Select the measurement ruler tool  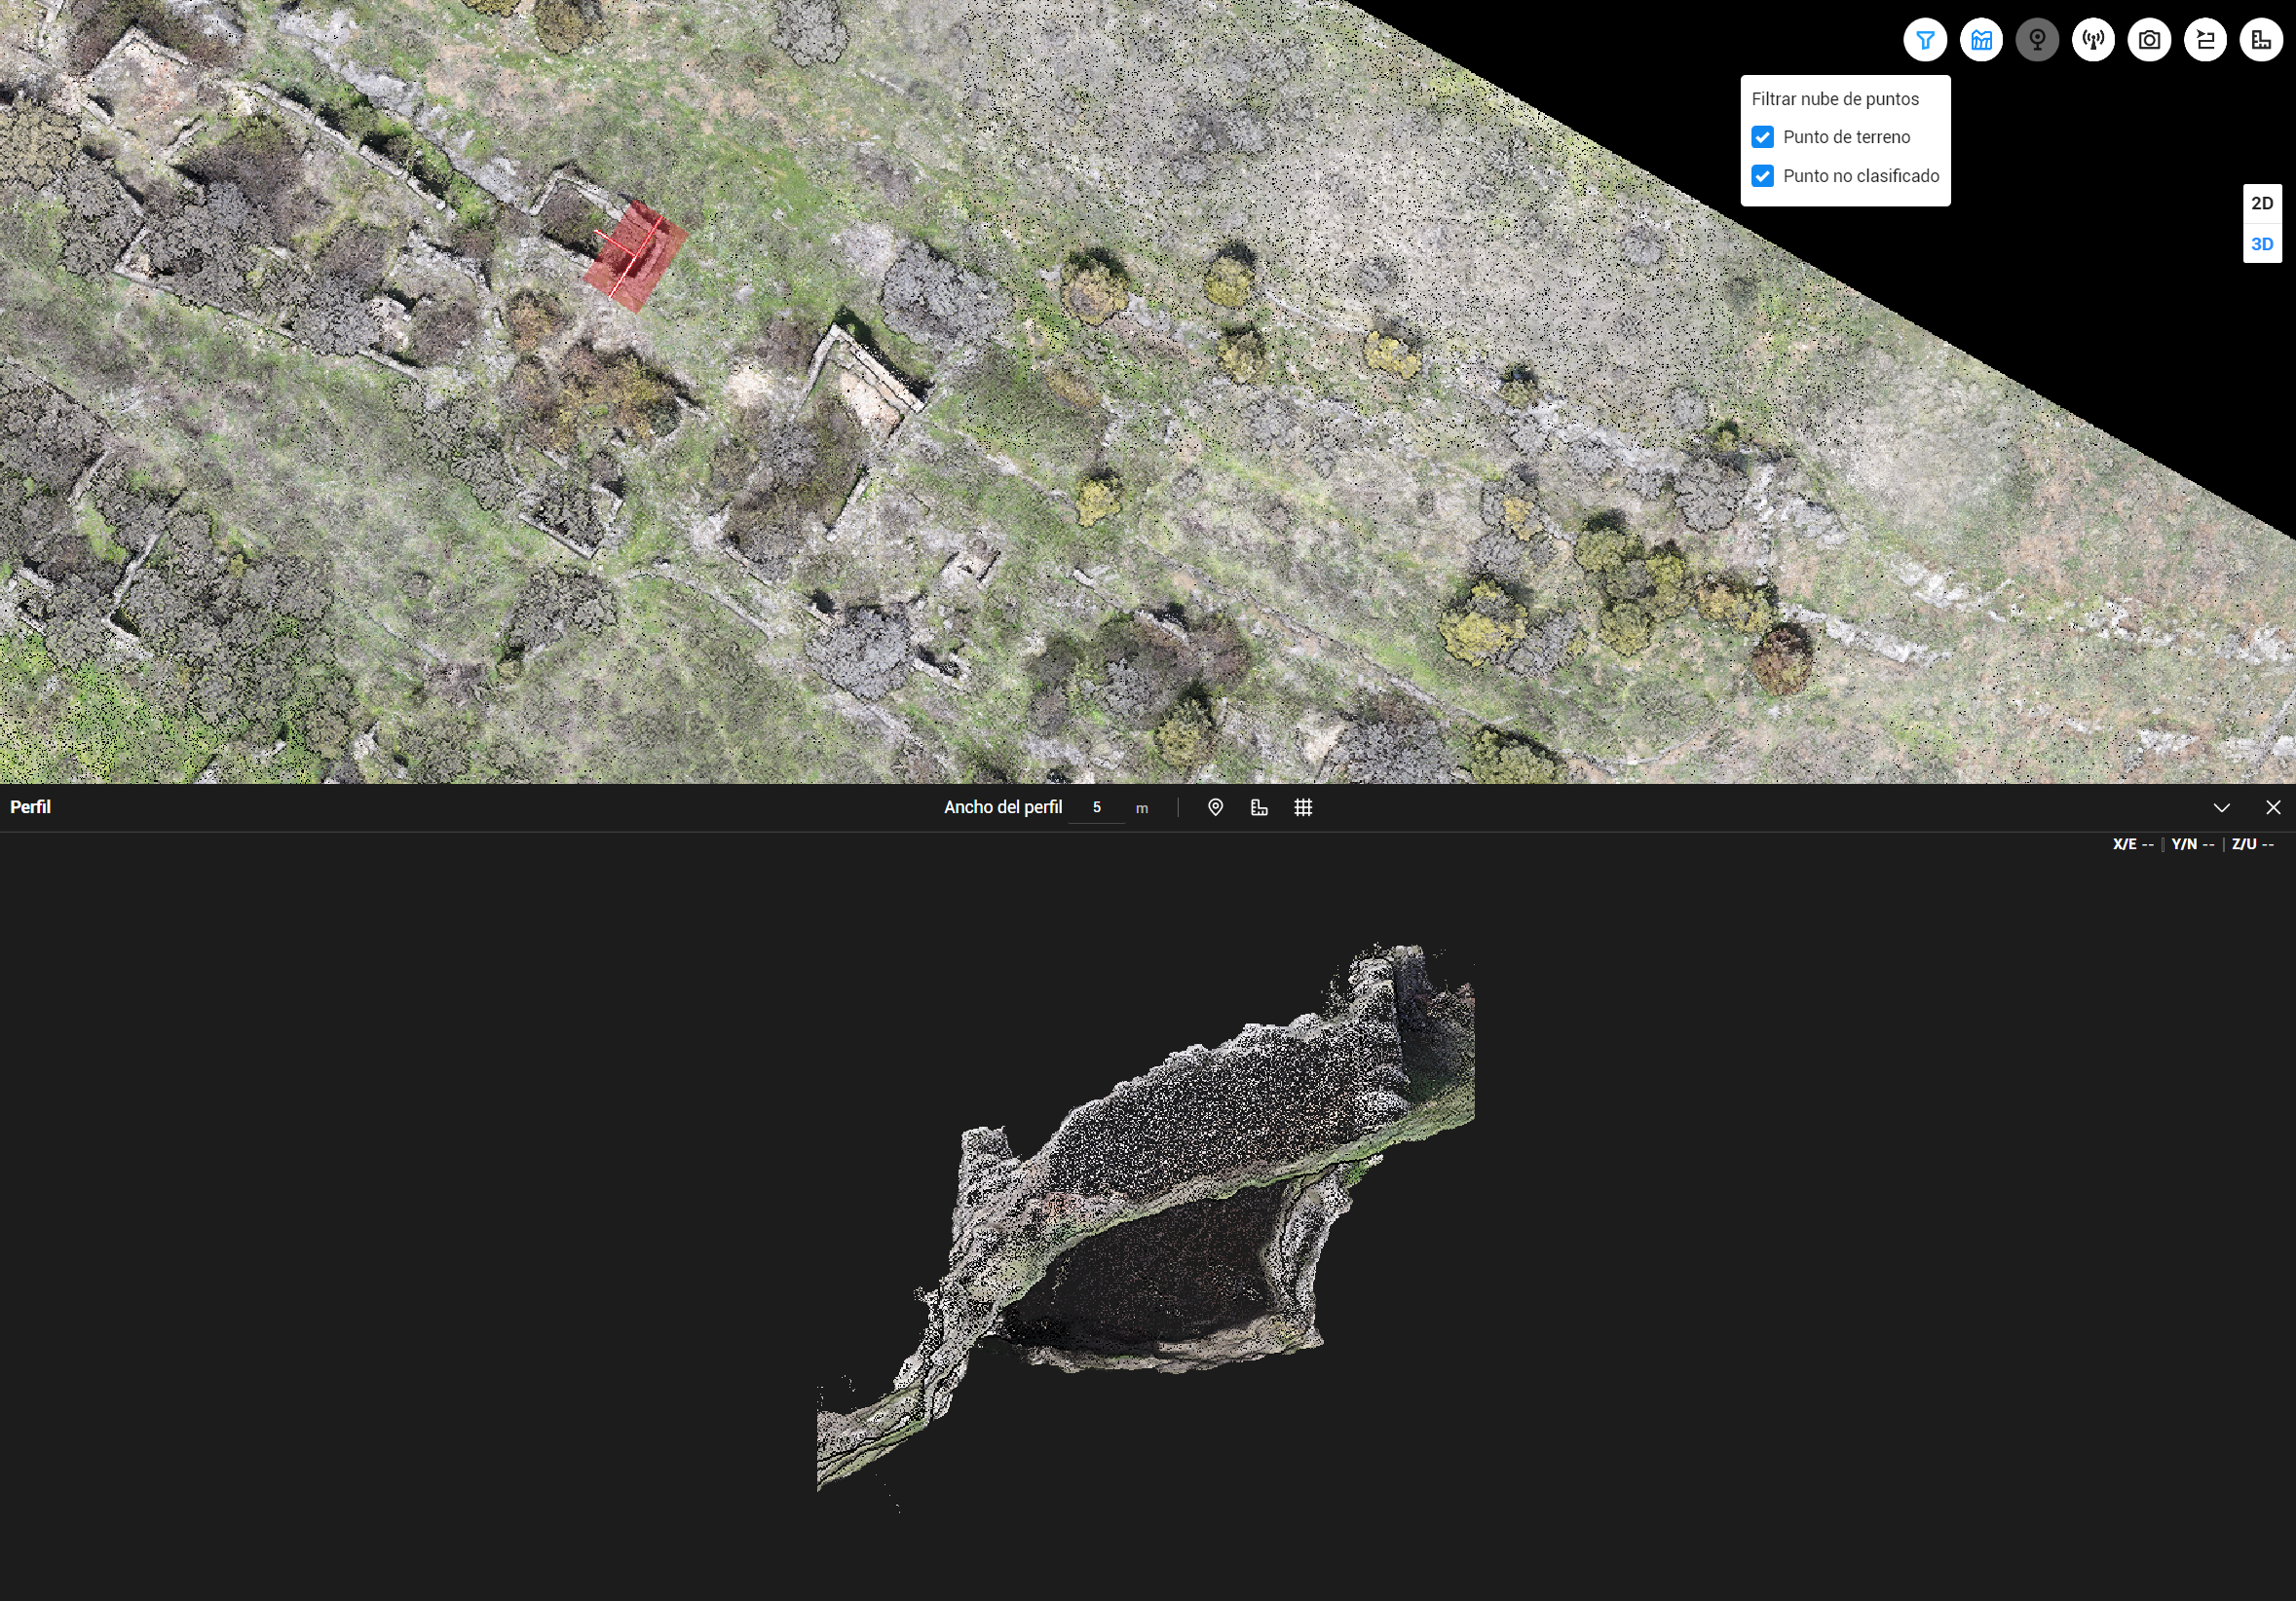point(2261,40)
